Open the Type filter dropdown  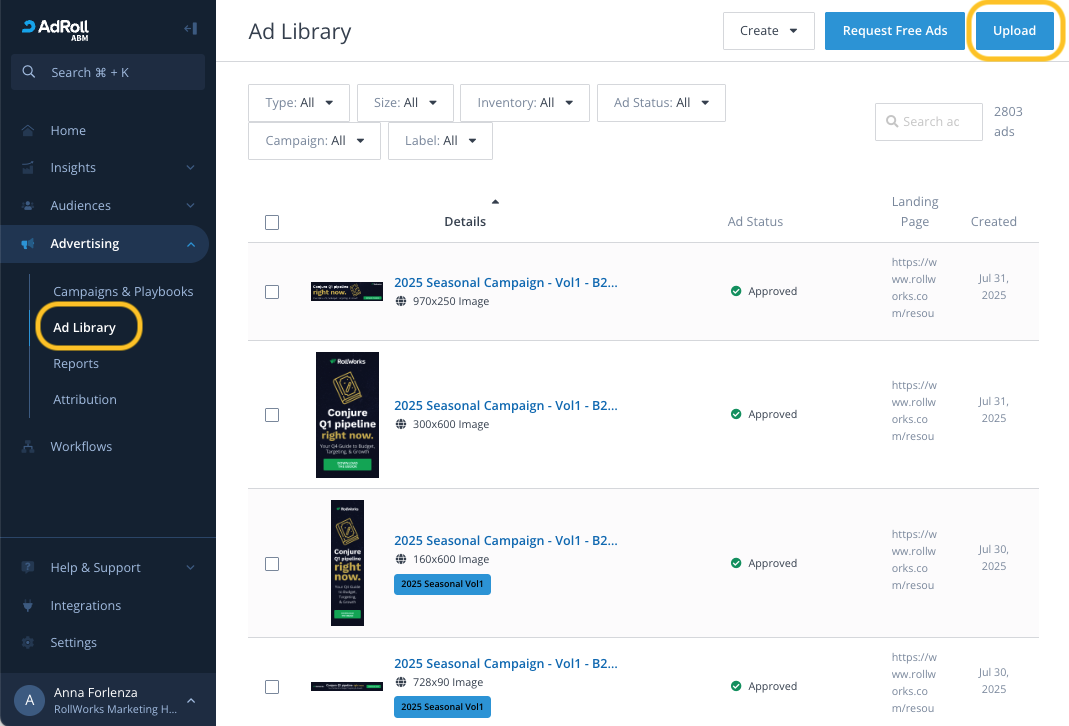tap(298, 103)
